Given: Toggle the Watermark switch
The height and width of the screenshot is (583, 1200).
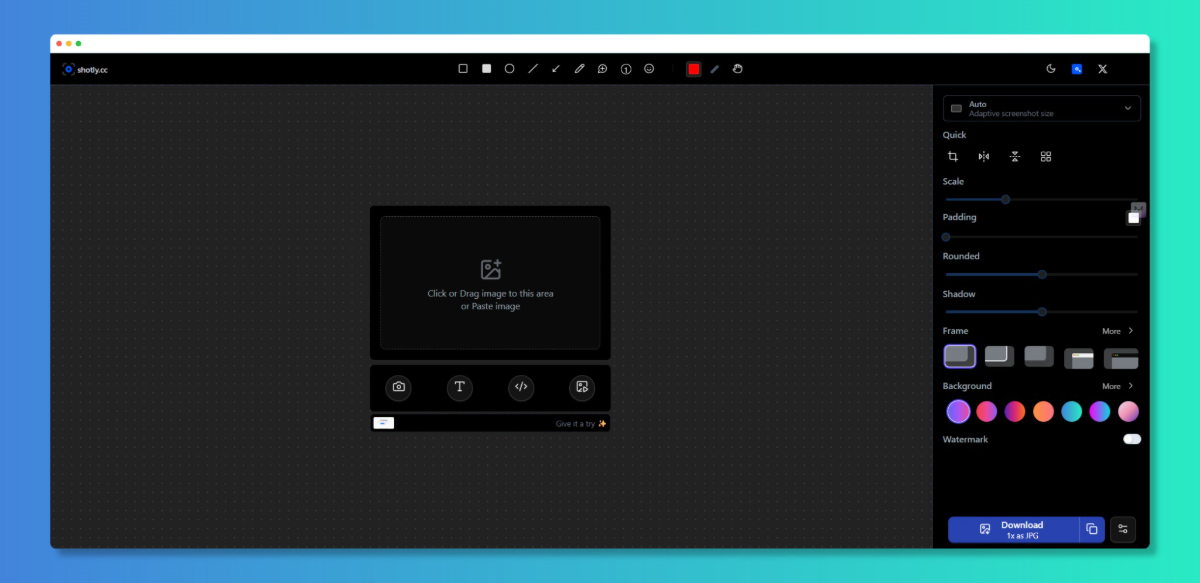Looking at the screenshot, I should 1131,439.
